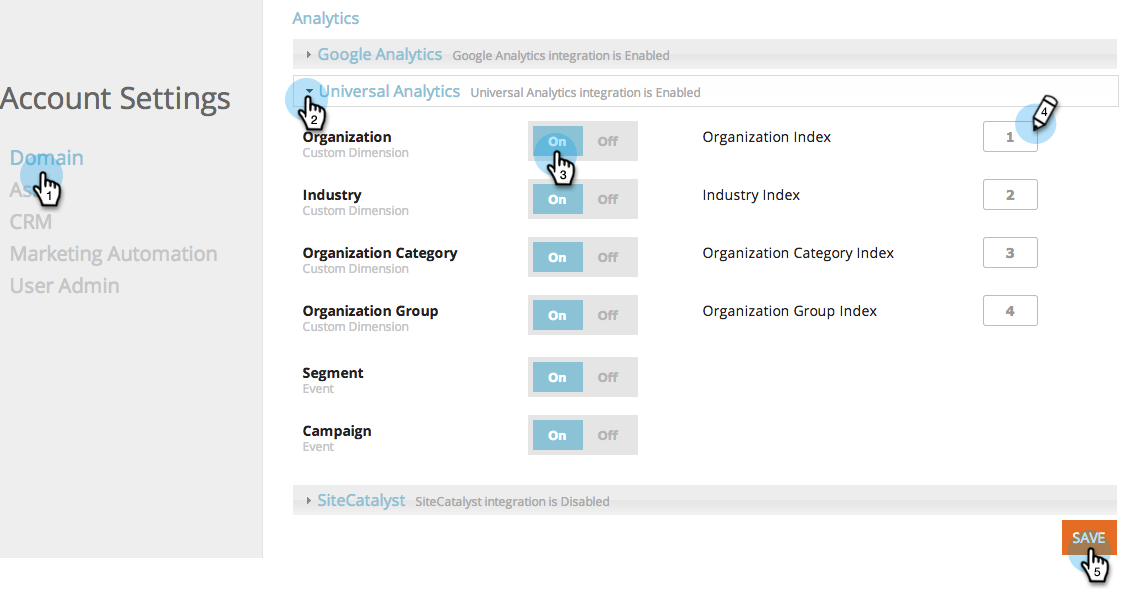Turn on the Organization custom dimension

point(557,141)
